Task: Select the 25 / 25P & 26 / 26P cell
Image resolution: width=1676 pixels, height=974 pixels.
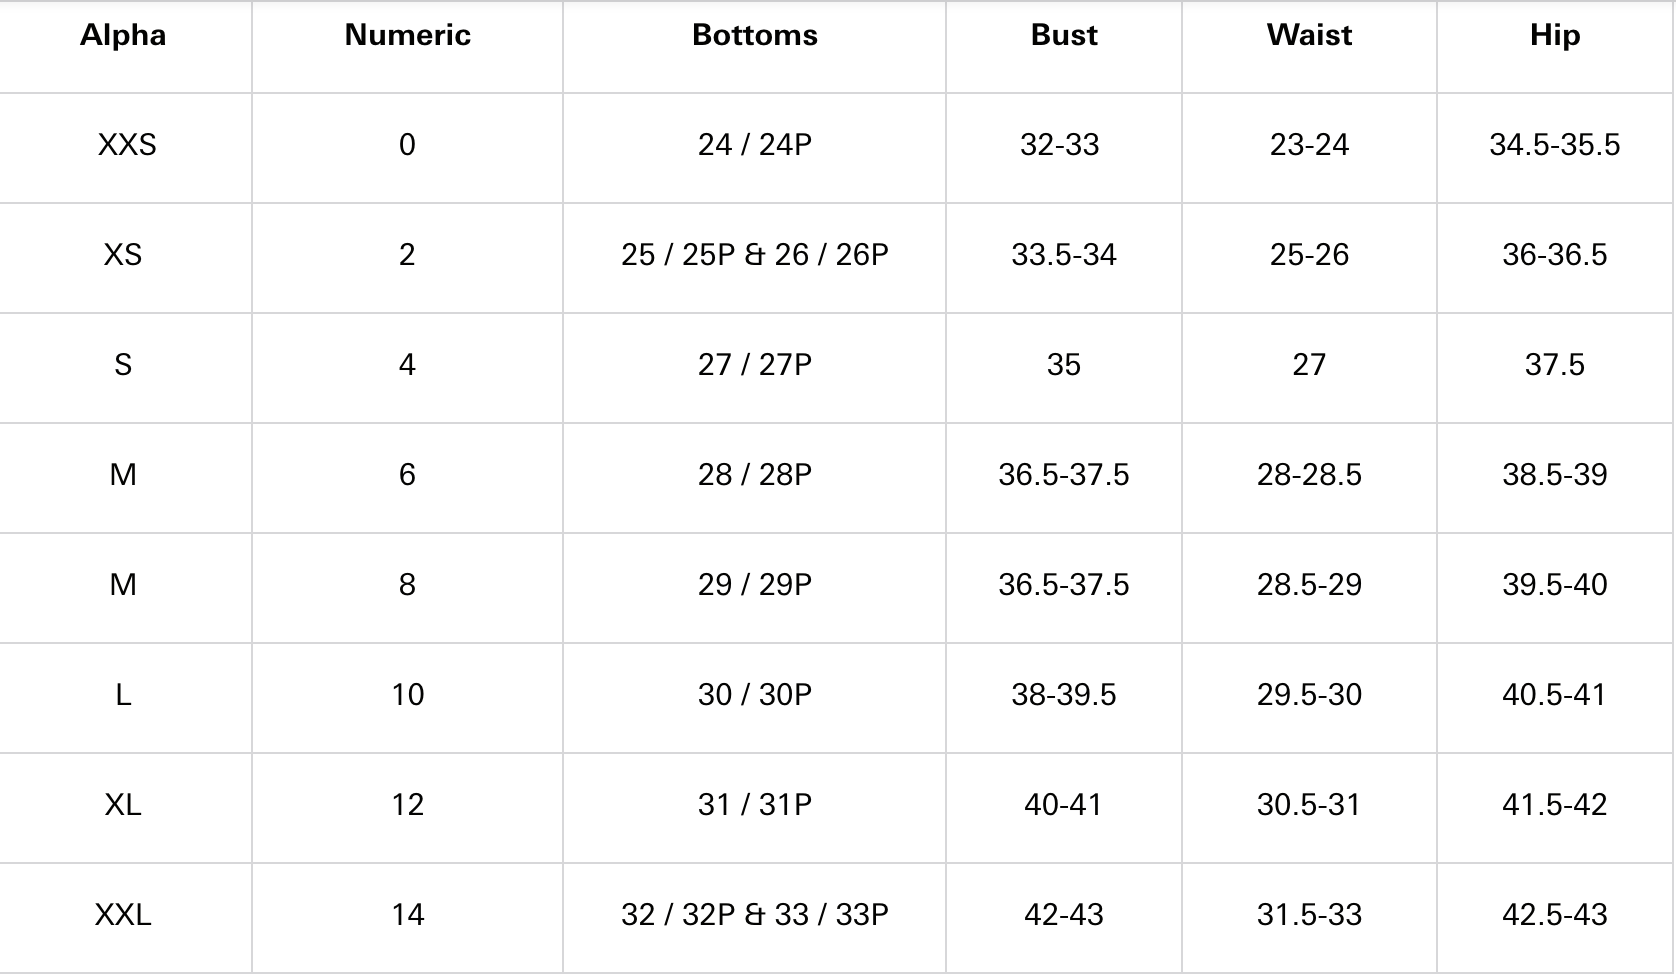Action: 754,255
